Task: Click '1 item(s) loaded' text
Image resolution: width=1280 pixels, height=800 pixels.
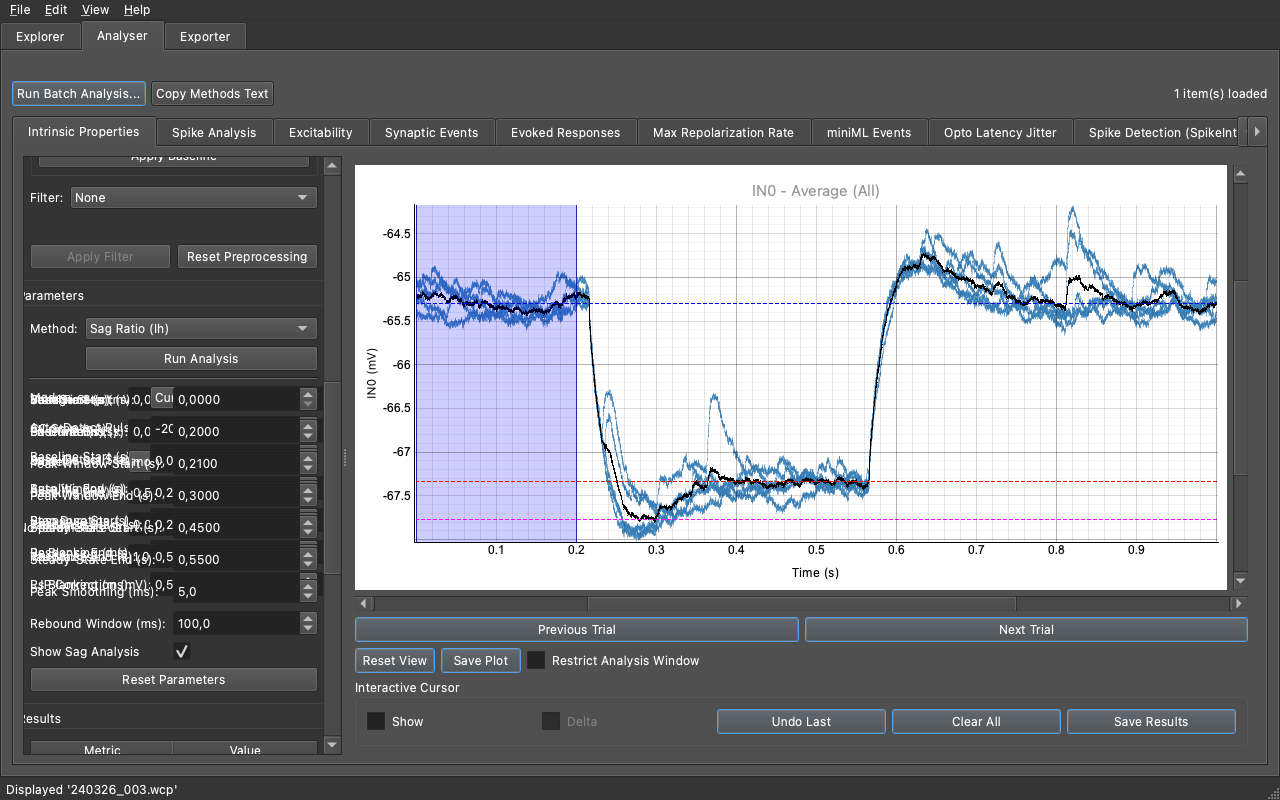Action: click(x=1220, y=94)
